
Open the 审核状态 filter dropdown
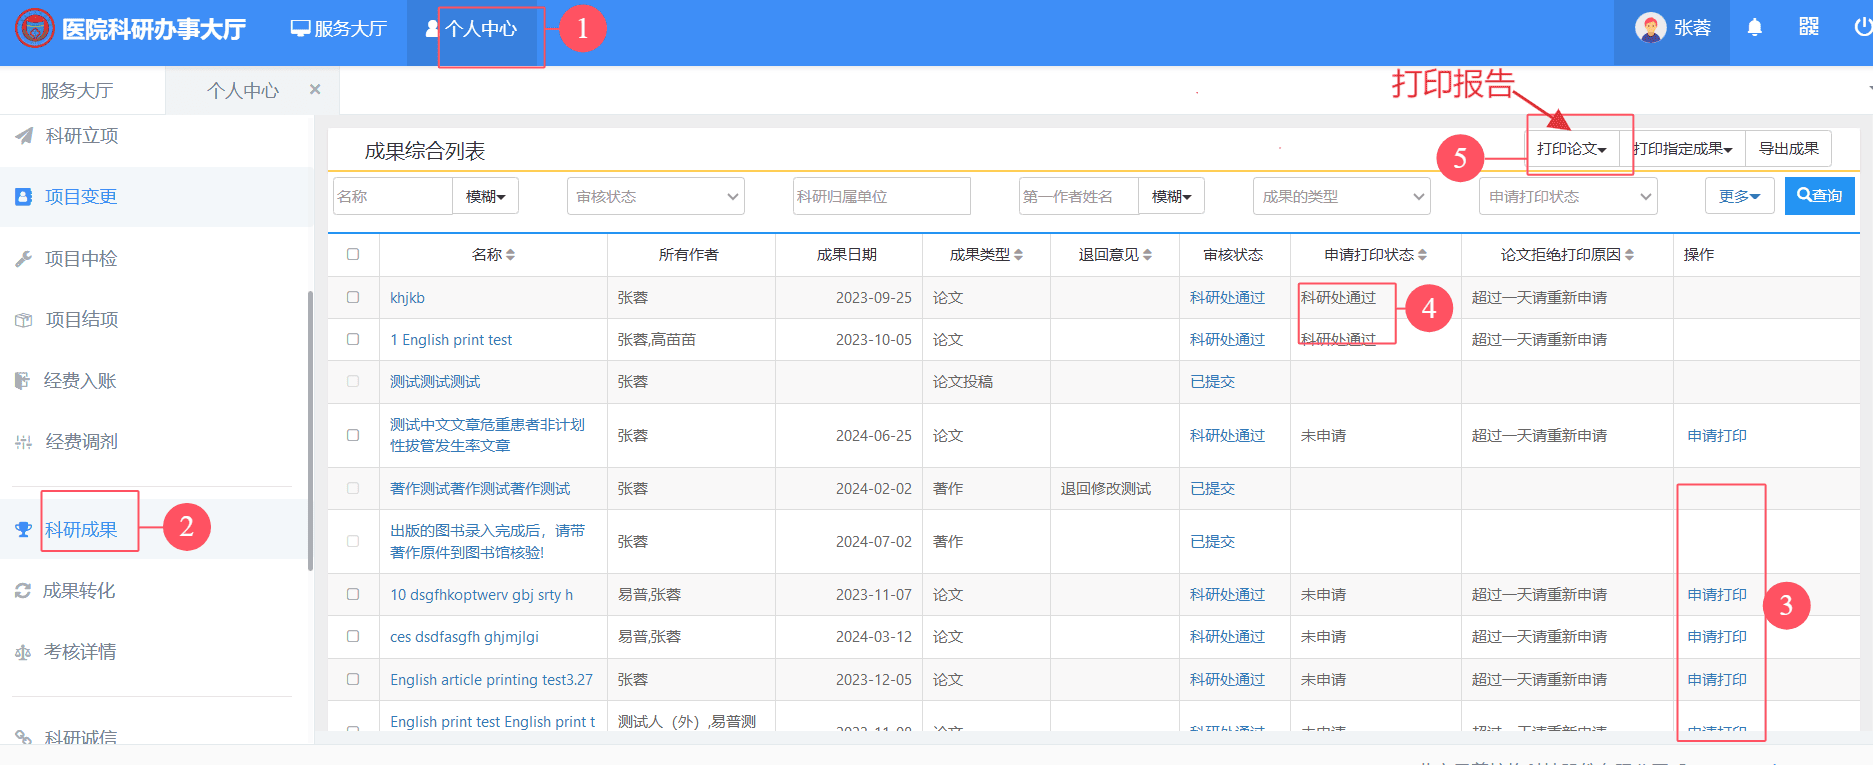tap(656, 196)
